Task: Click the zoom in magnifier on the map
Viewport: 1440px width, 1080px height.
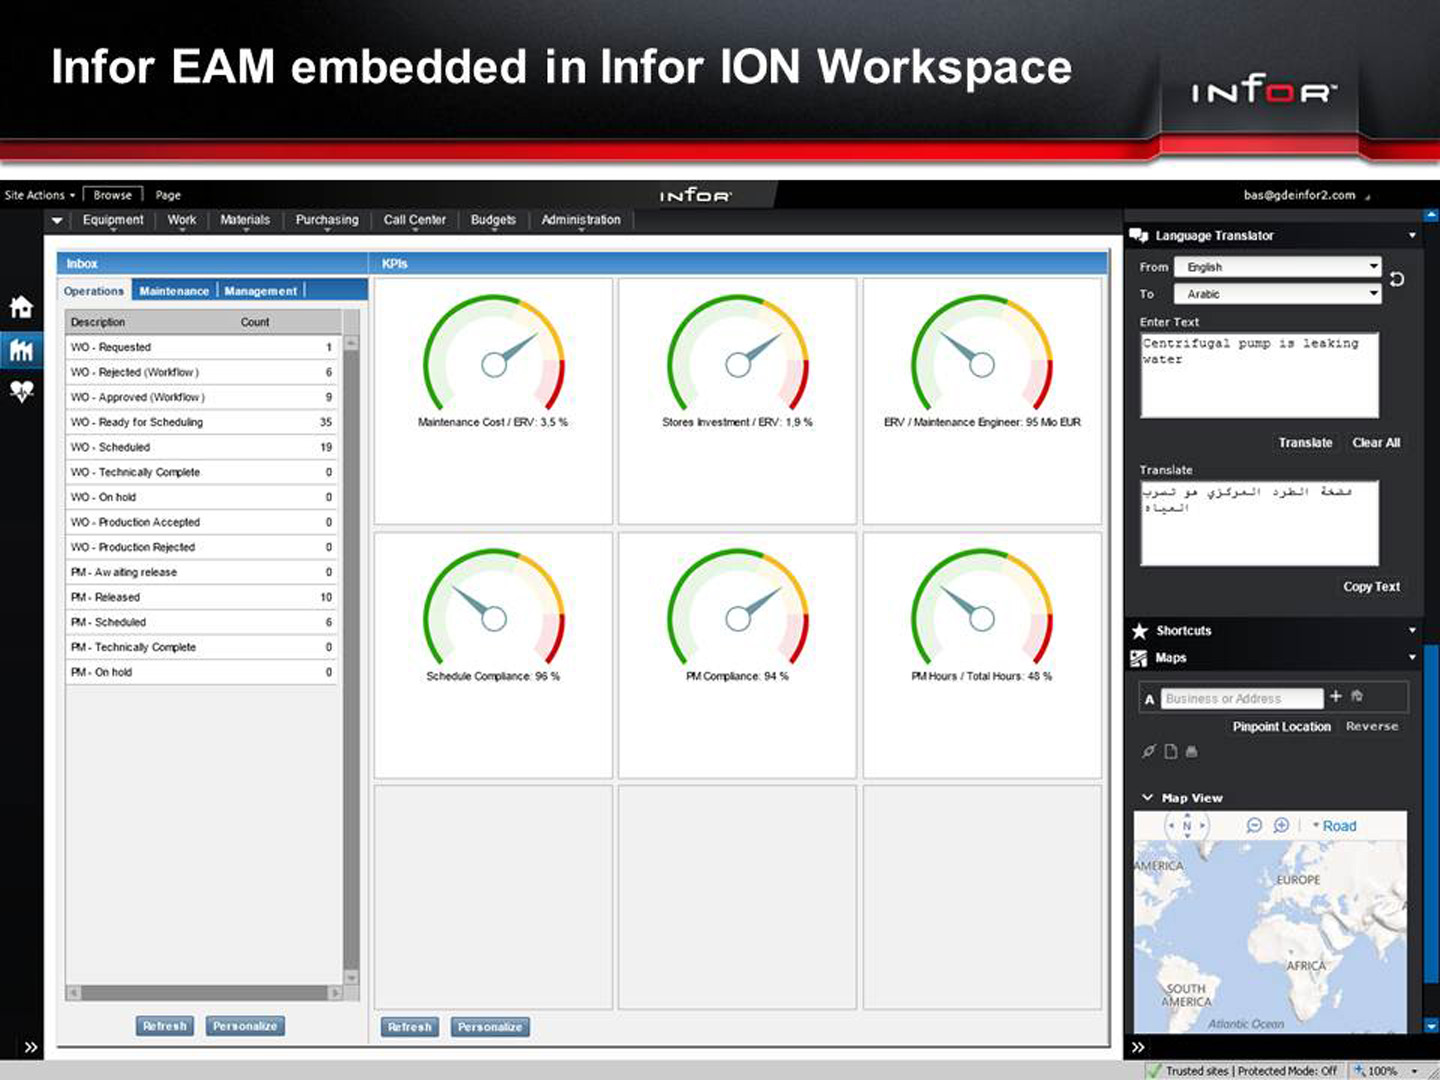Action: pos(1282,825)
